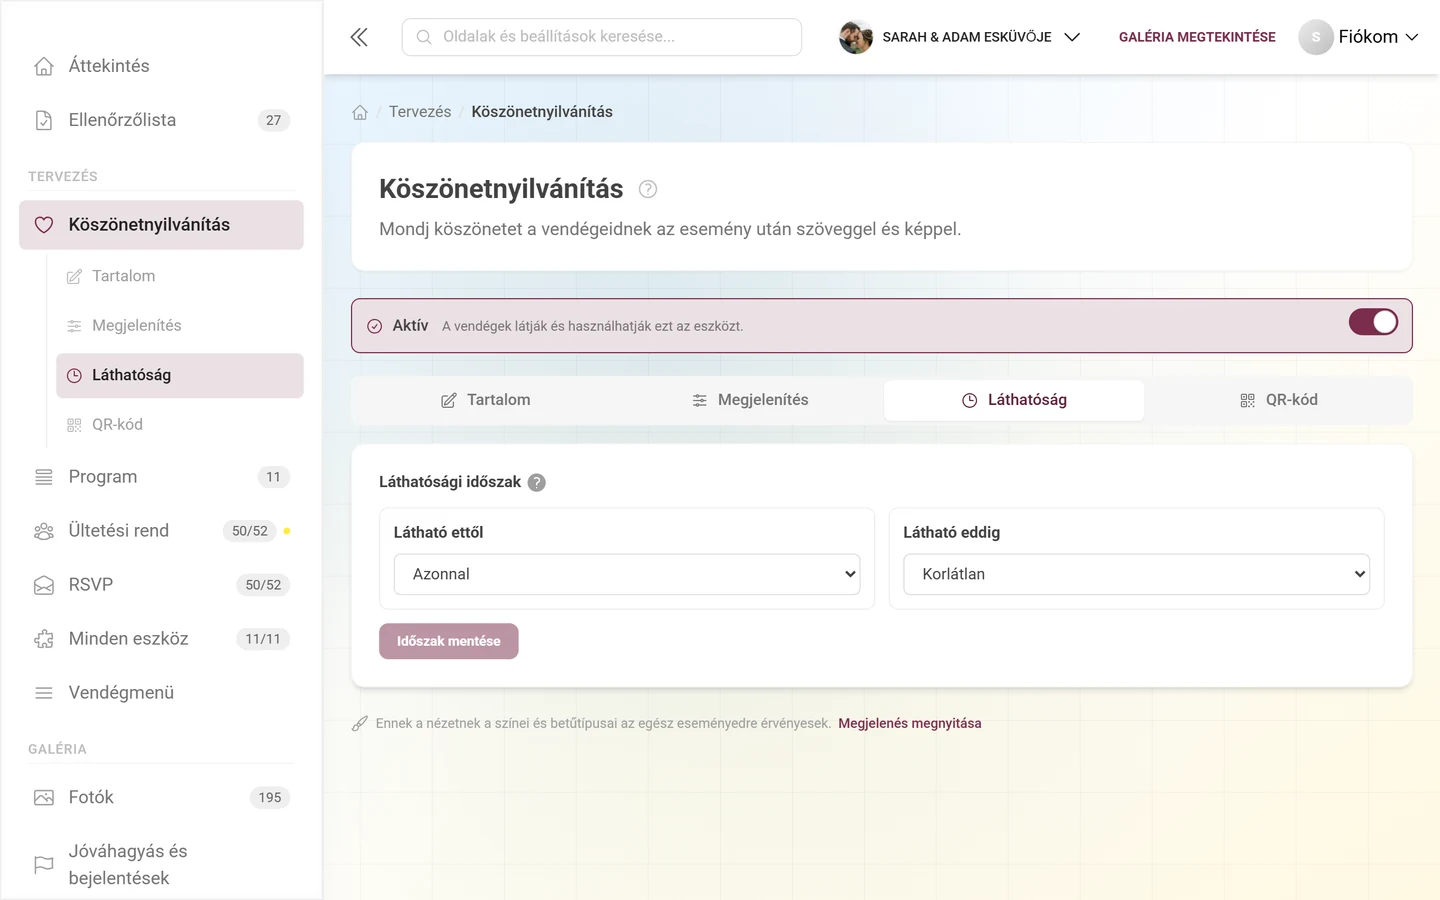This screenshot has width=1440, height=900.
Task: Toggle the Aktív switch off
Action: (x=1373, y=322)
